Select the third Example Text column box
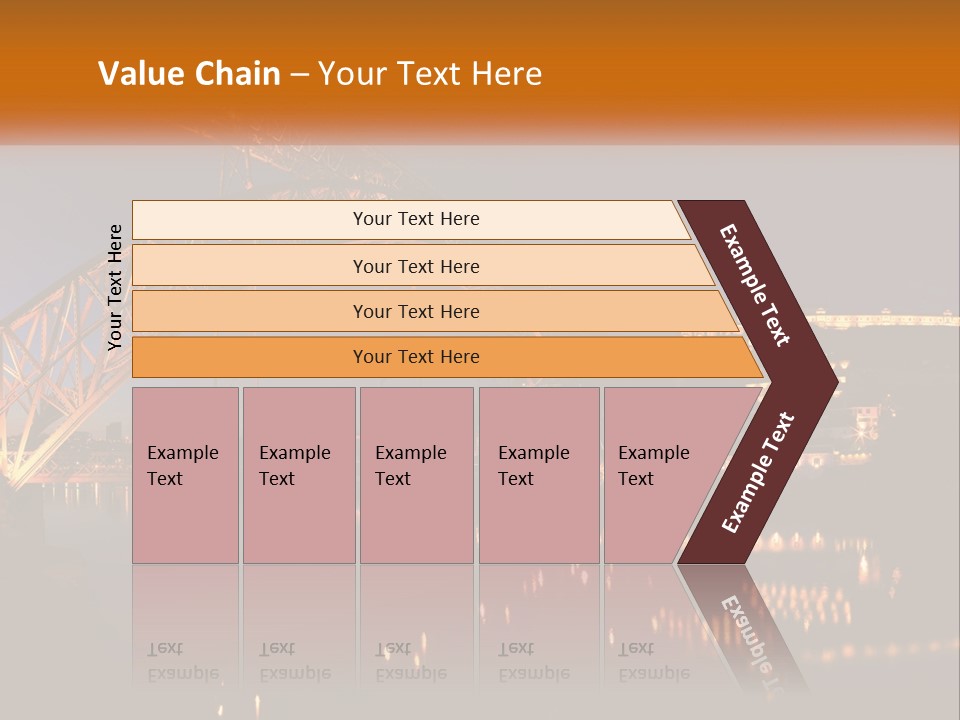960x720 pixels. [417, 475]
